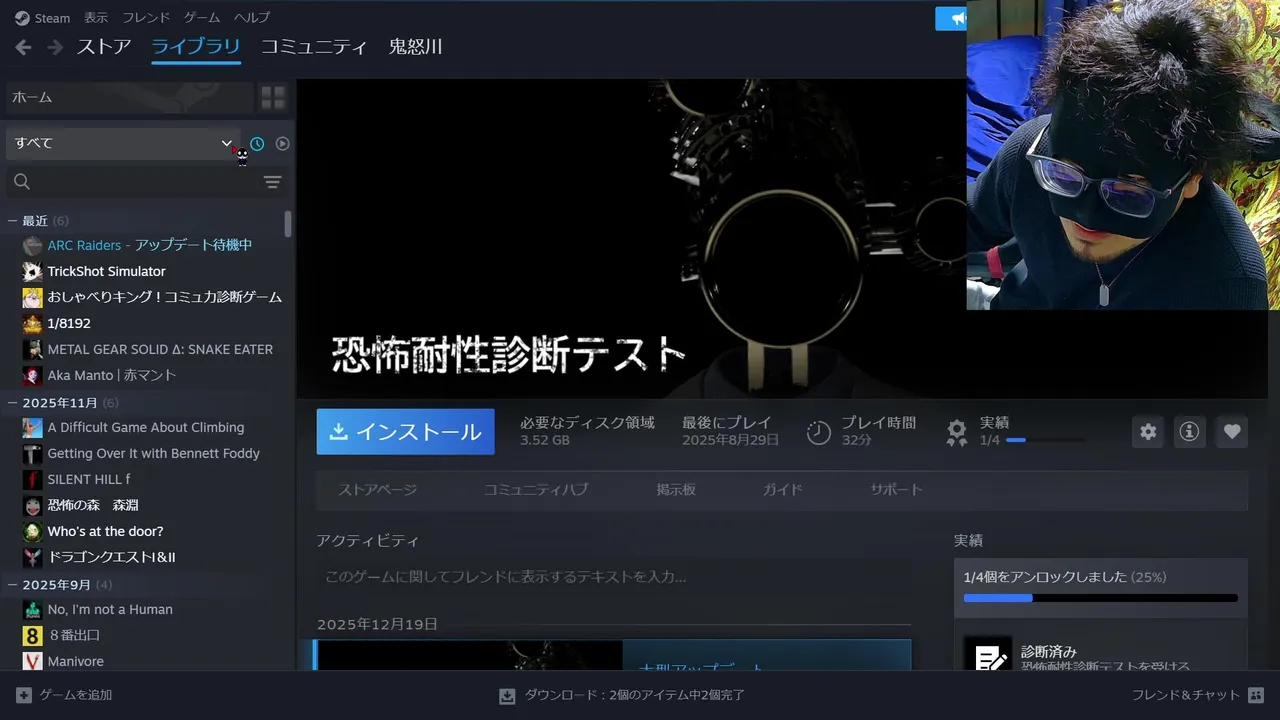
Task: Expand the すべて filter dropdown
Action: tap(123, 143)
